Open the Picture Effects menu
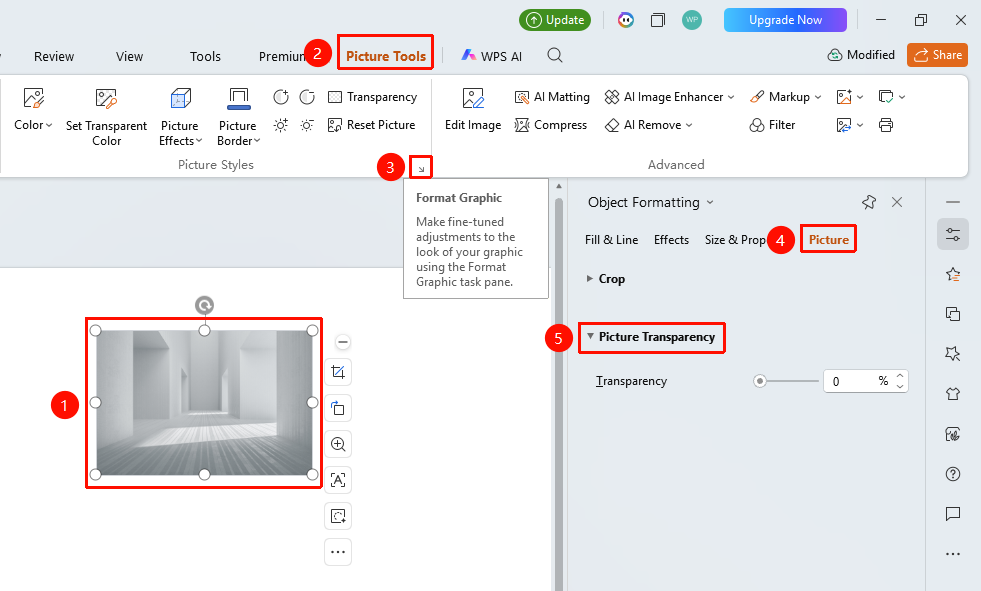The width and height of the screenshot is (981, 591). click(x=180, y=116)
